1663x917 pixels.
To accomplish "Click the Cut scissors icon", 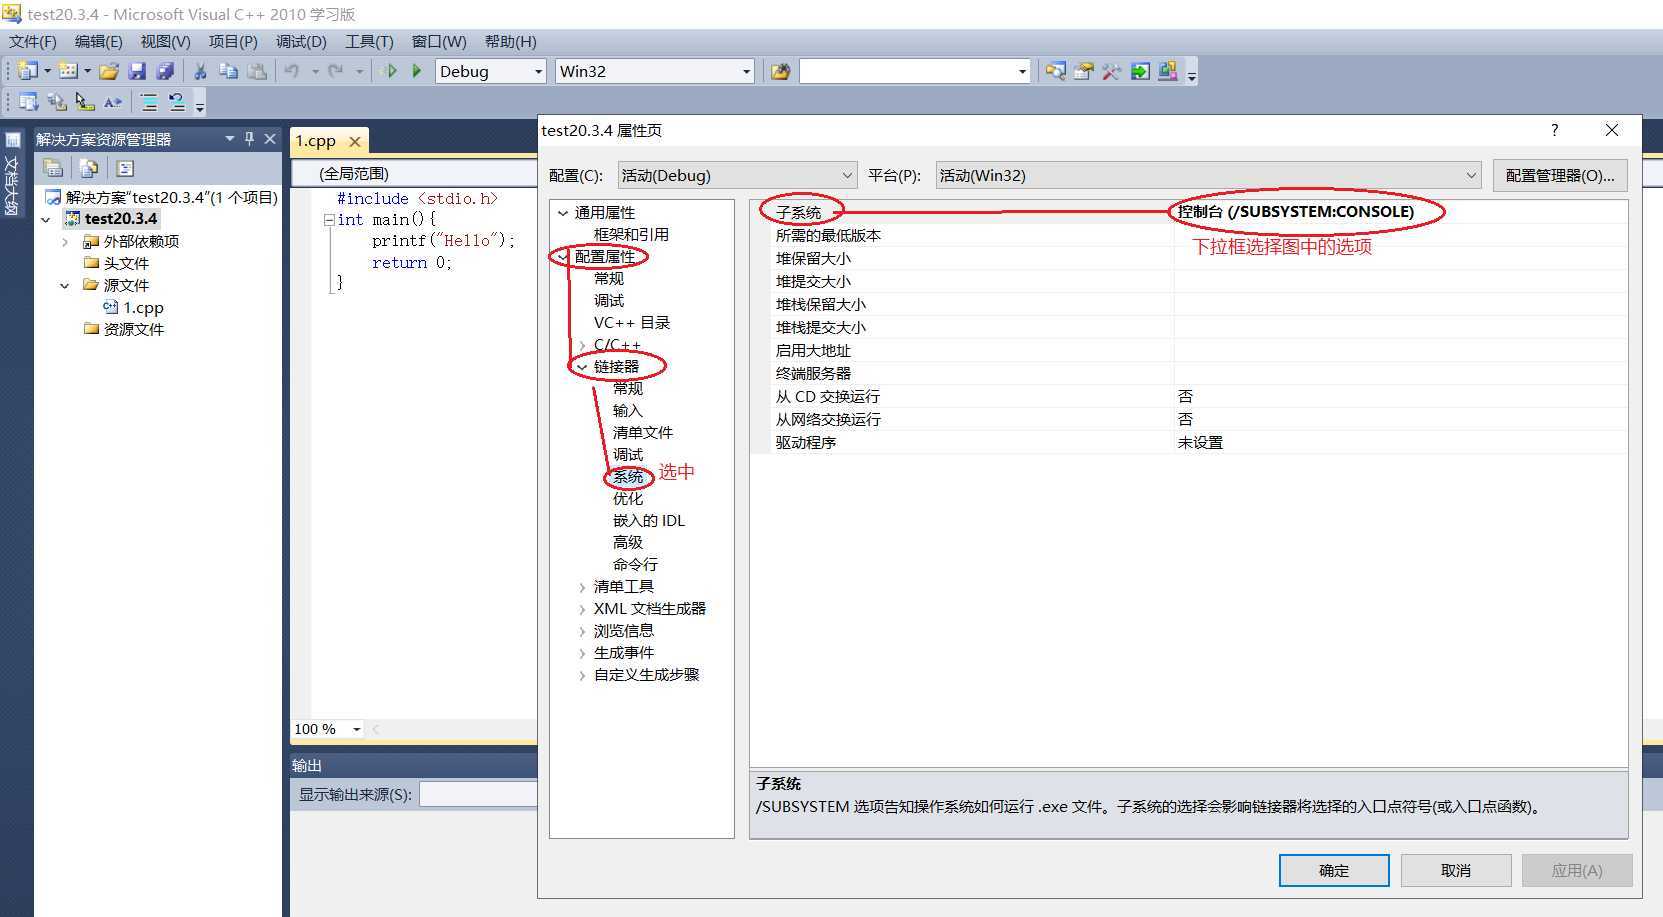I will point(200,71).
